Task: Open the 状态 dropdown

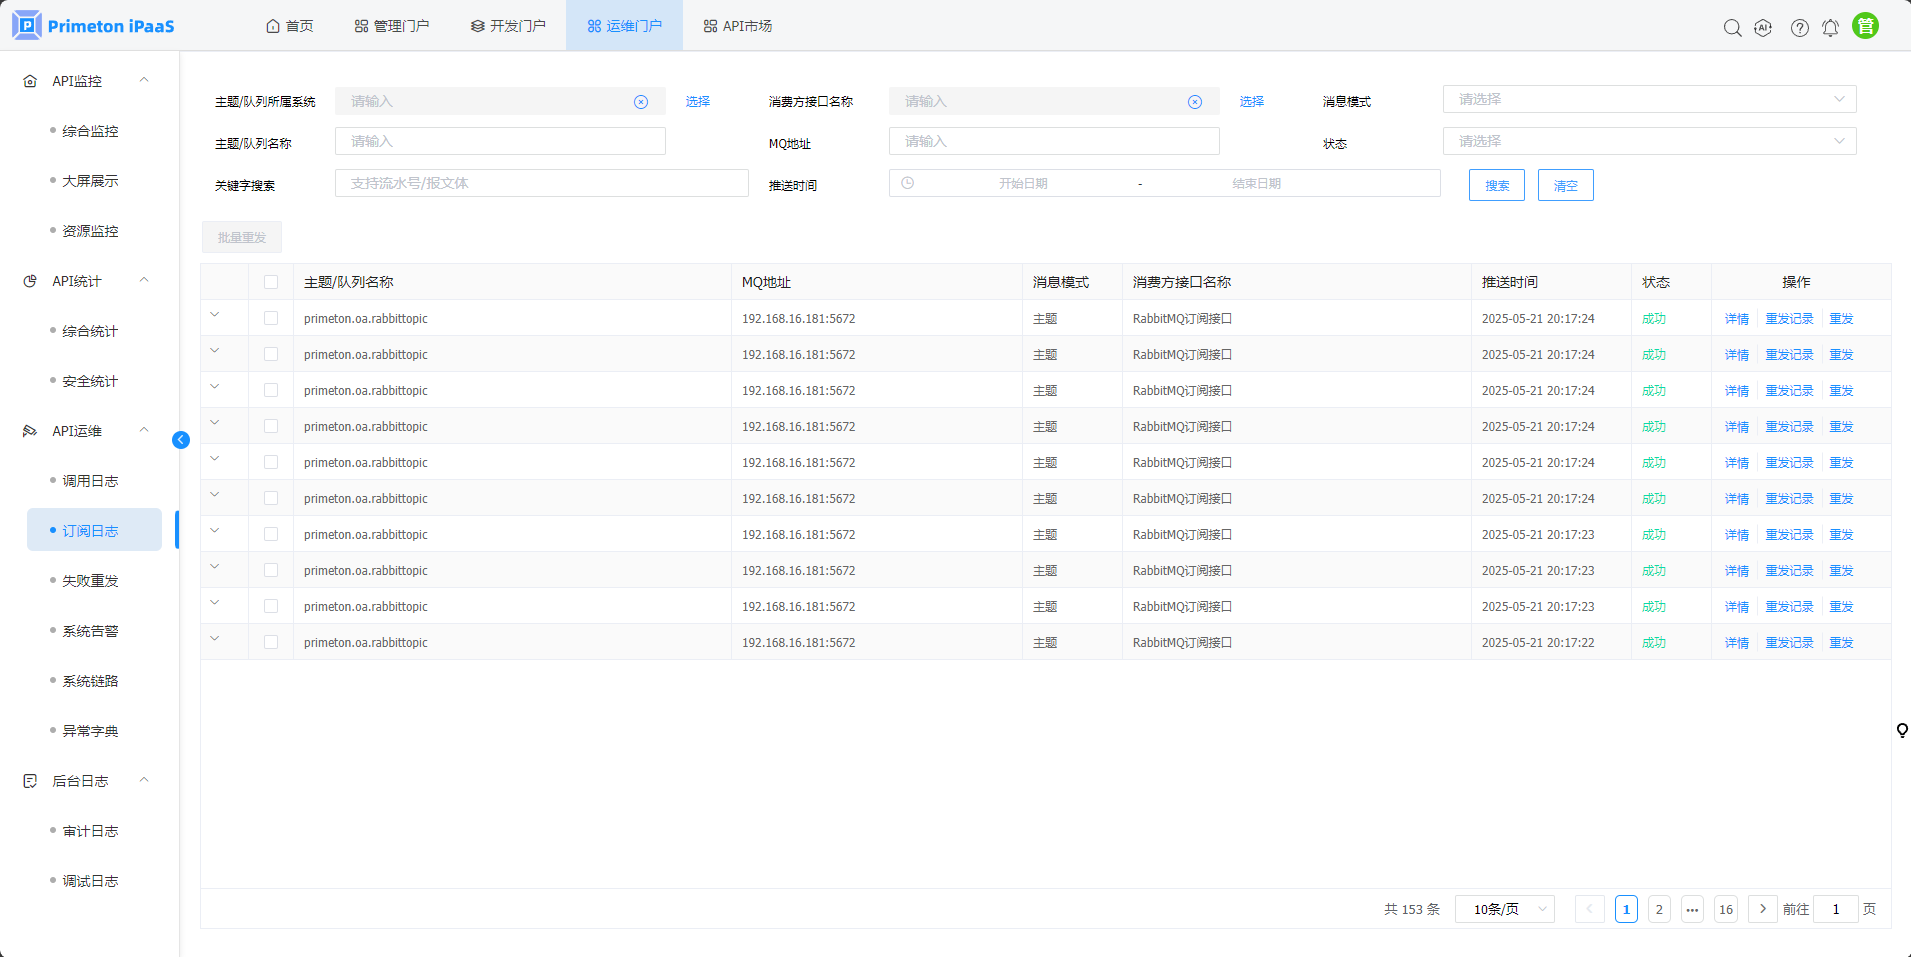Action: [x=1648, y=141]
